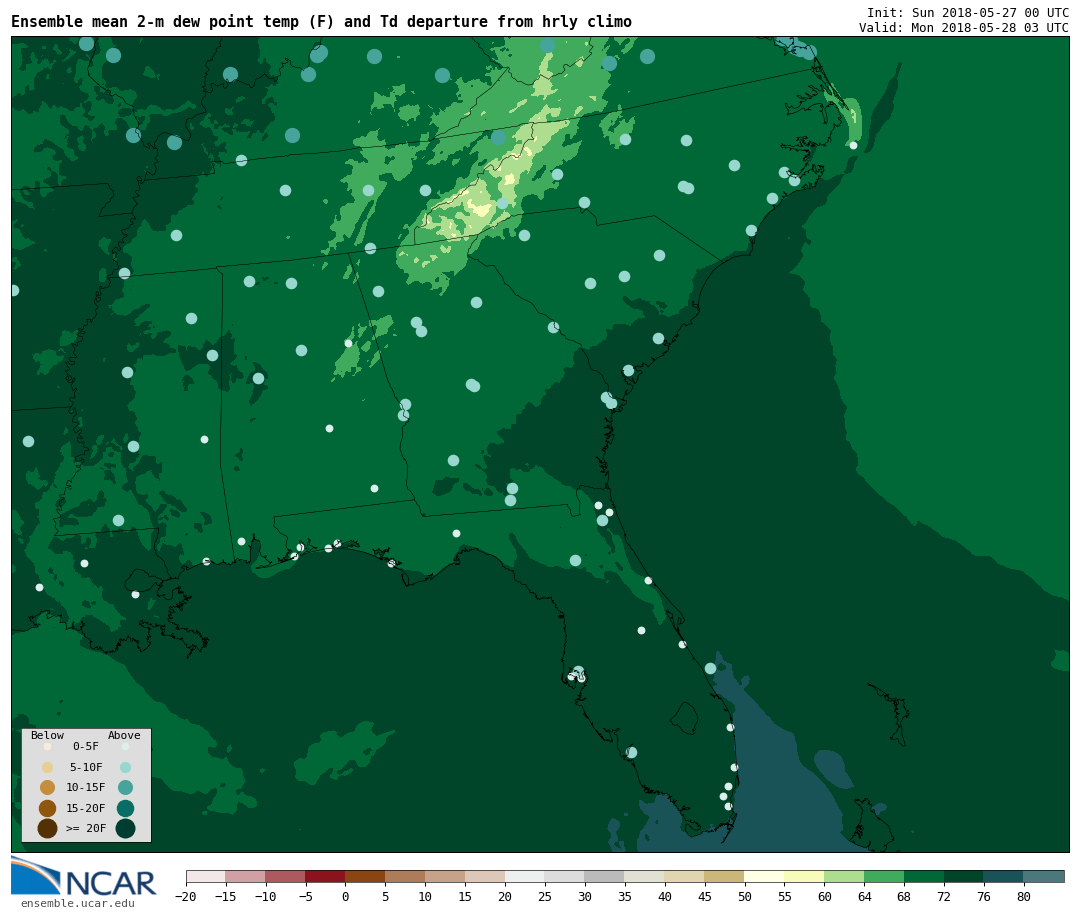This screenshot has height=915, width=1080.
Task: Pick the -10 to -5 muted red colorbar swatch
Action: (285, 876)
